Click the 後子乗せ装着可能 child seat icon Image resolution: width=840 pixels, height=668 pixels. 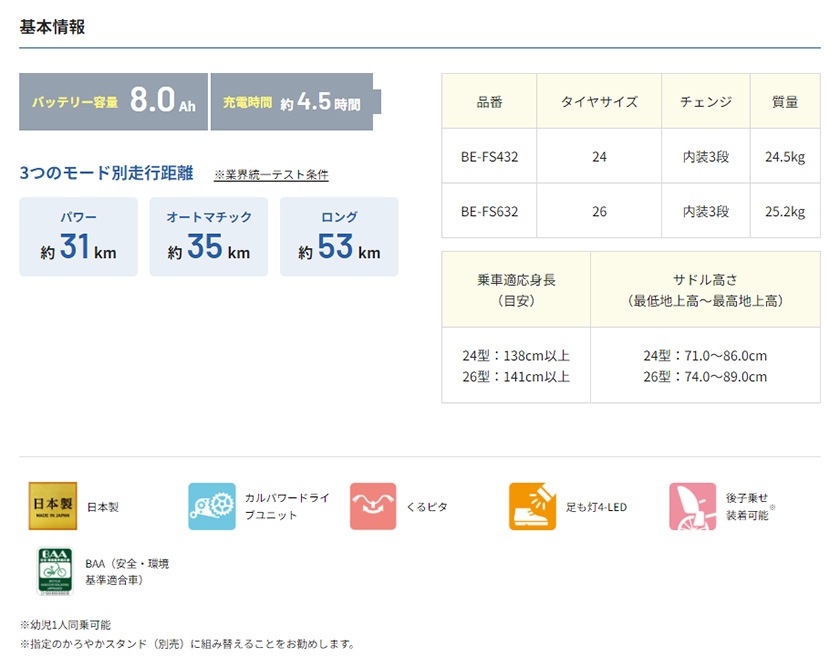coord(693,507)
